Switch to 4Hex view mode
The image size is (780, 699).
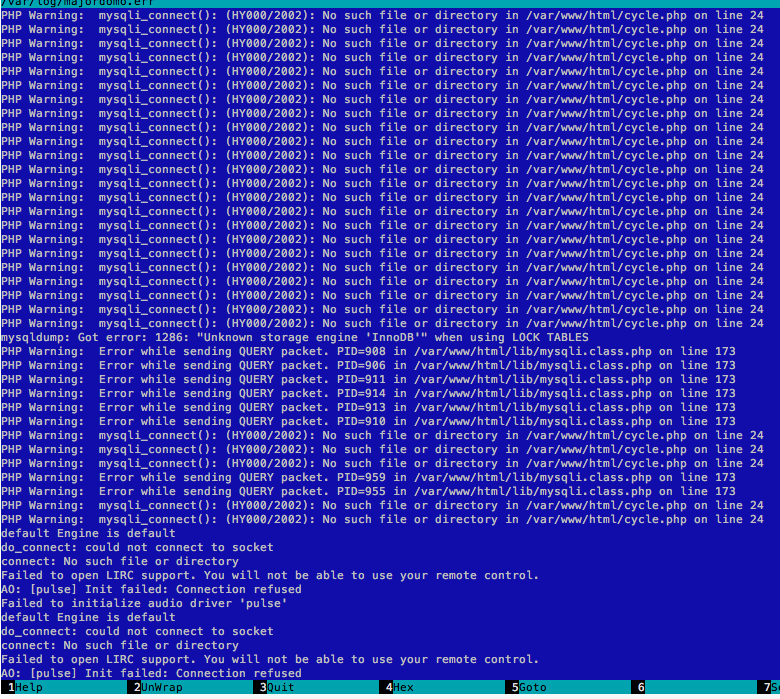tap(442, 687)
